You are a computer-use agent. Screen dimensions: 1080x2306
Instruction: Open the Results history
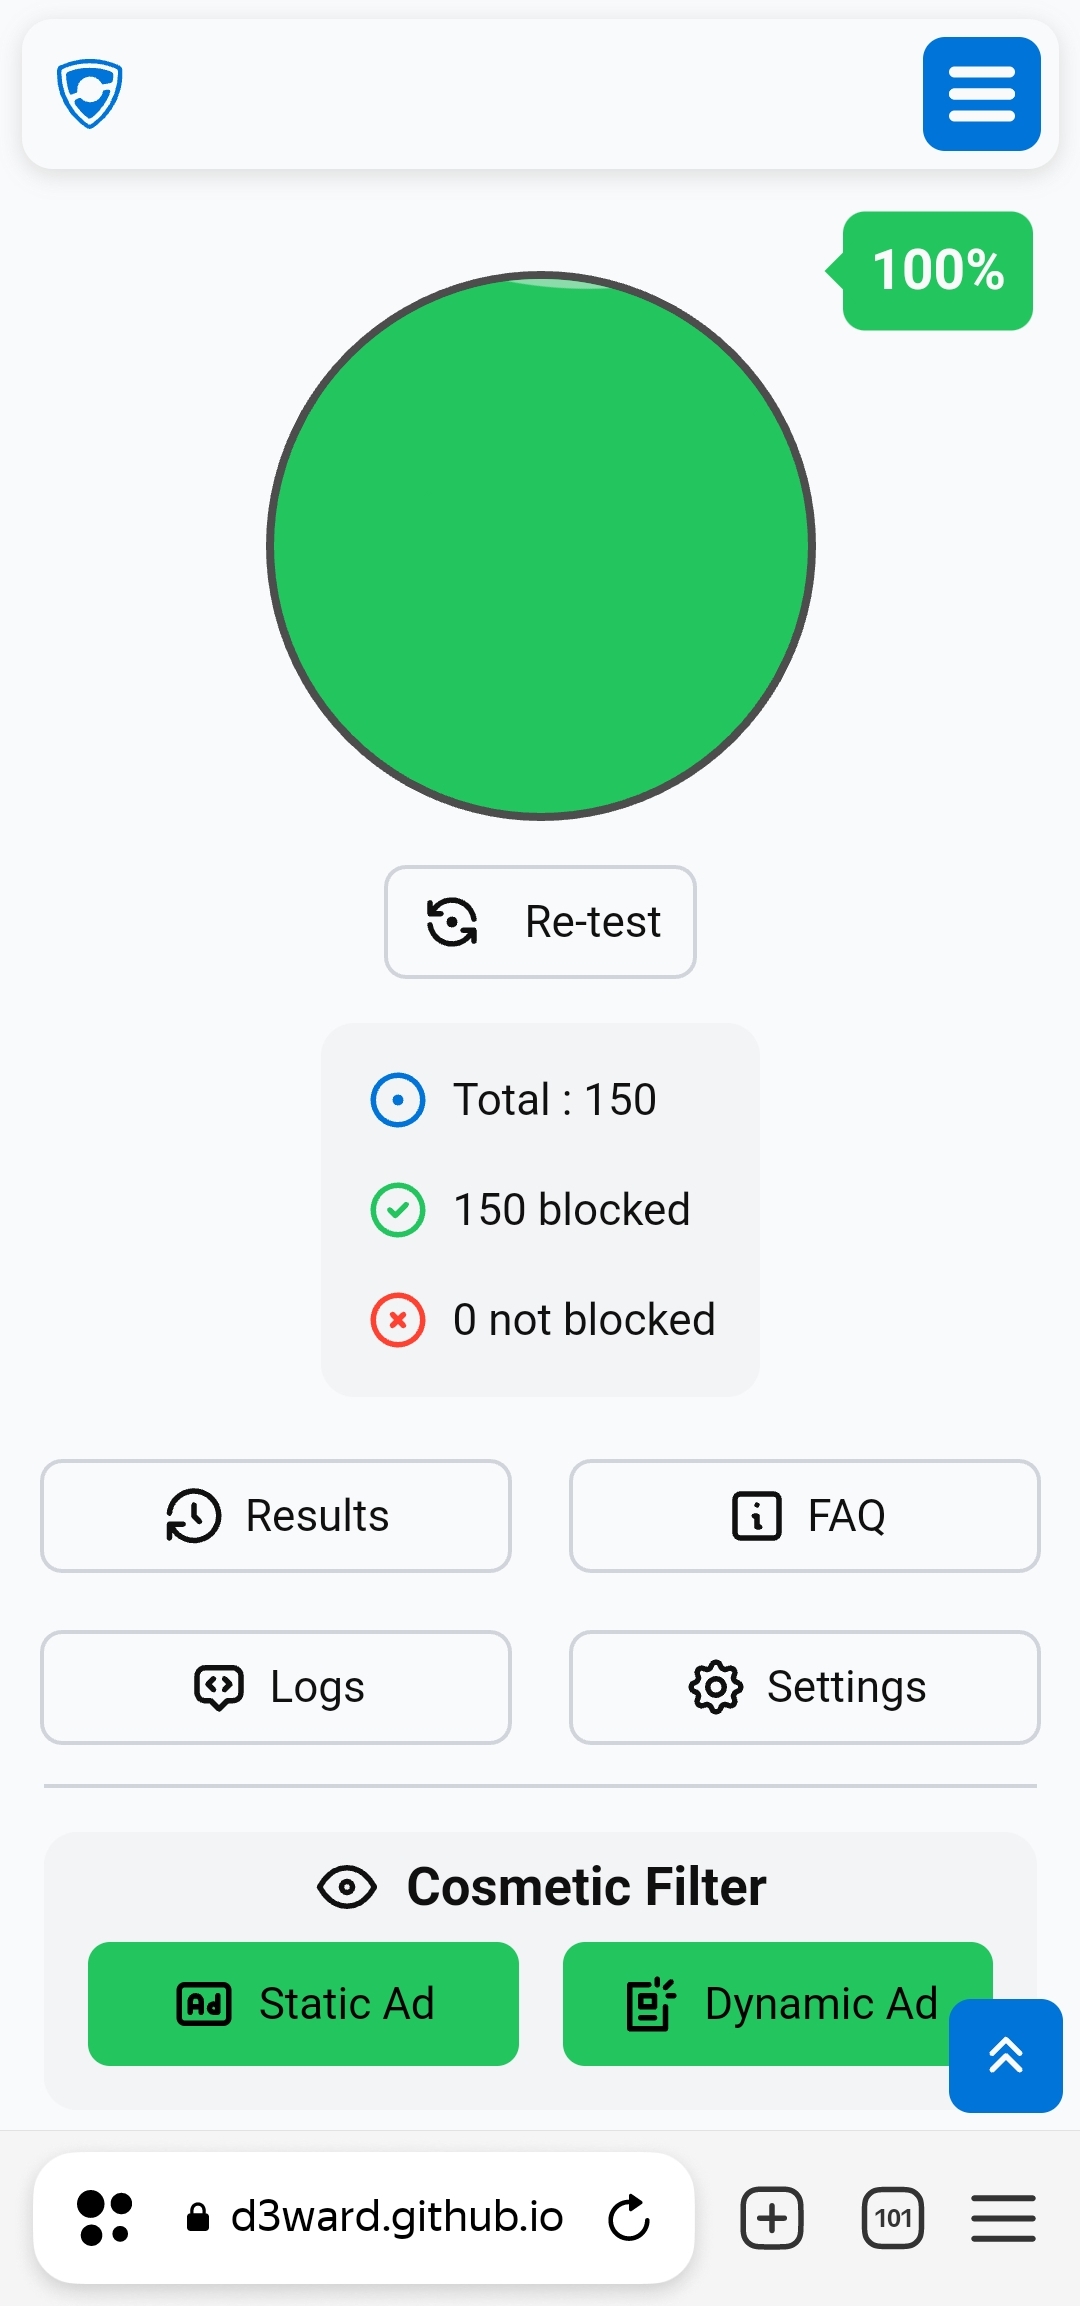click(276, 1516)
